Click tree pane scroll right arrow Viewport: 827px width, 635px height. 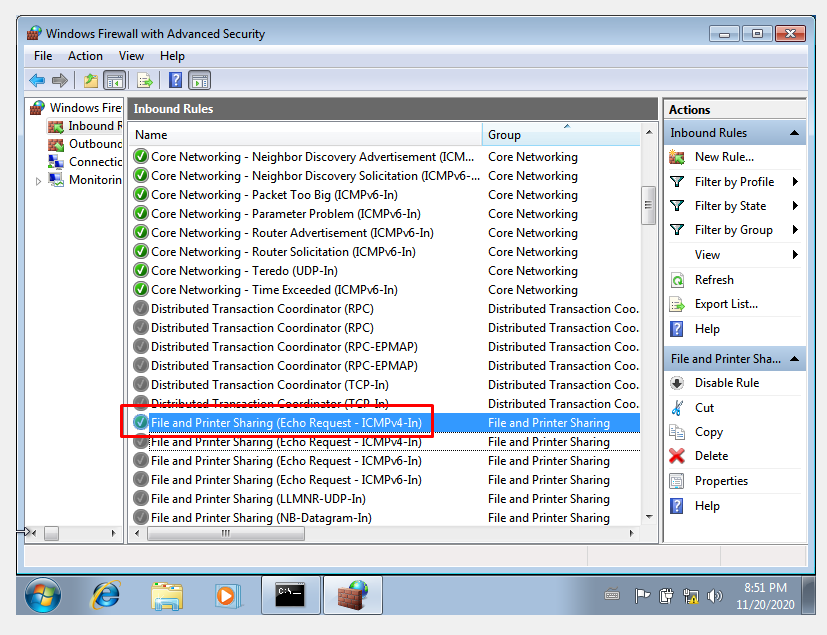tap(113, 533)
